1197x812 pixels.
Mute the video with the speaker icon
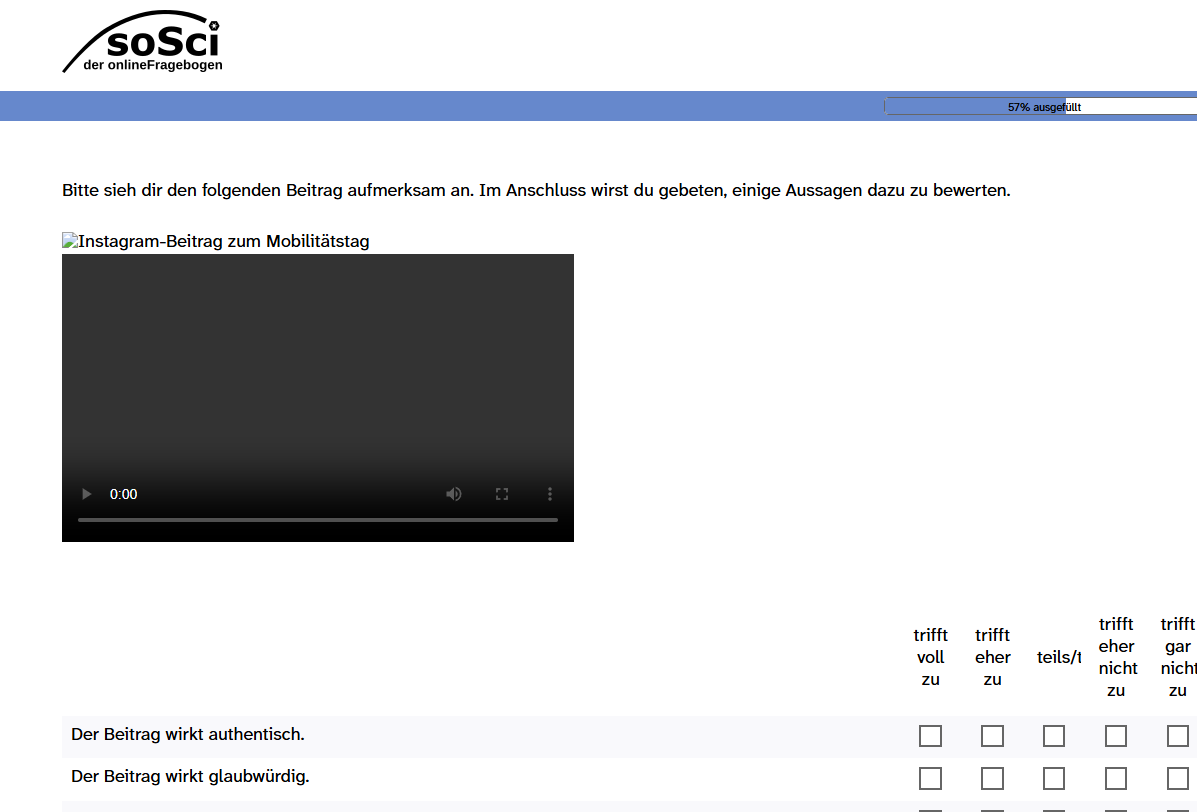coord(454,494)
